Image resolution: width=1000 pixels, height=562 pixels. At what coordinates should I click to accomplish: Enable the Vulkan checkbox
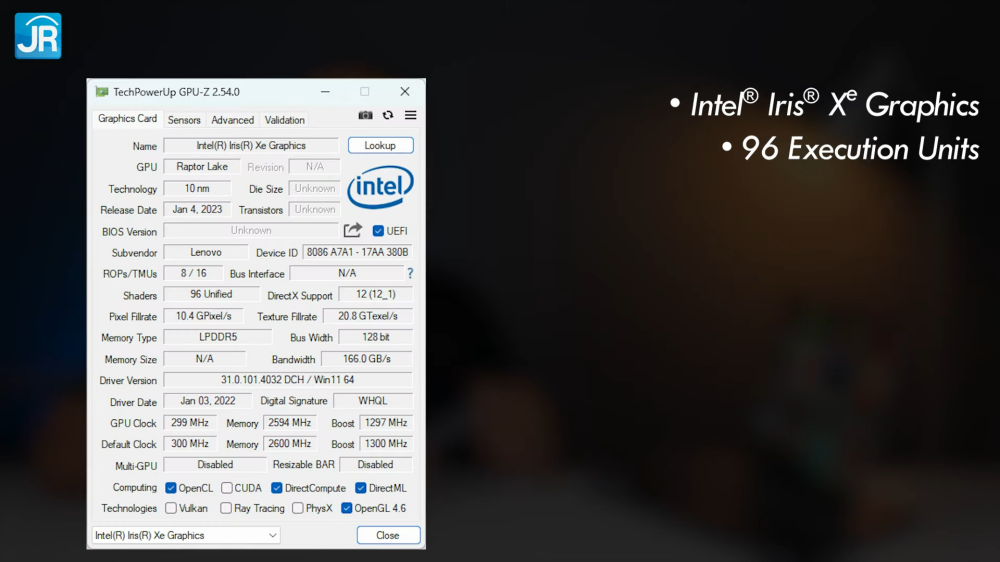[171, 508]
